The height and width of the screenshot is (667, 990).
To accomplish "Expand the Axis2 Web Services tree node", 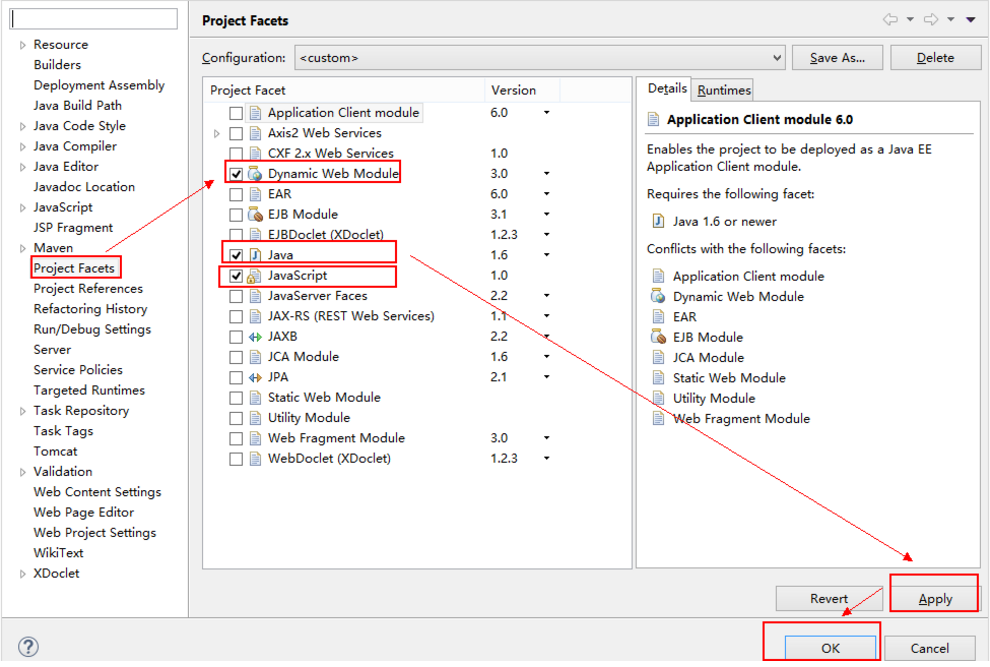I will [217, 133].
